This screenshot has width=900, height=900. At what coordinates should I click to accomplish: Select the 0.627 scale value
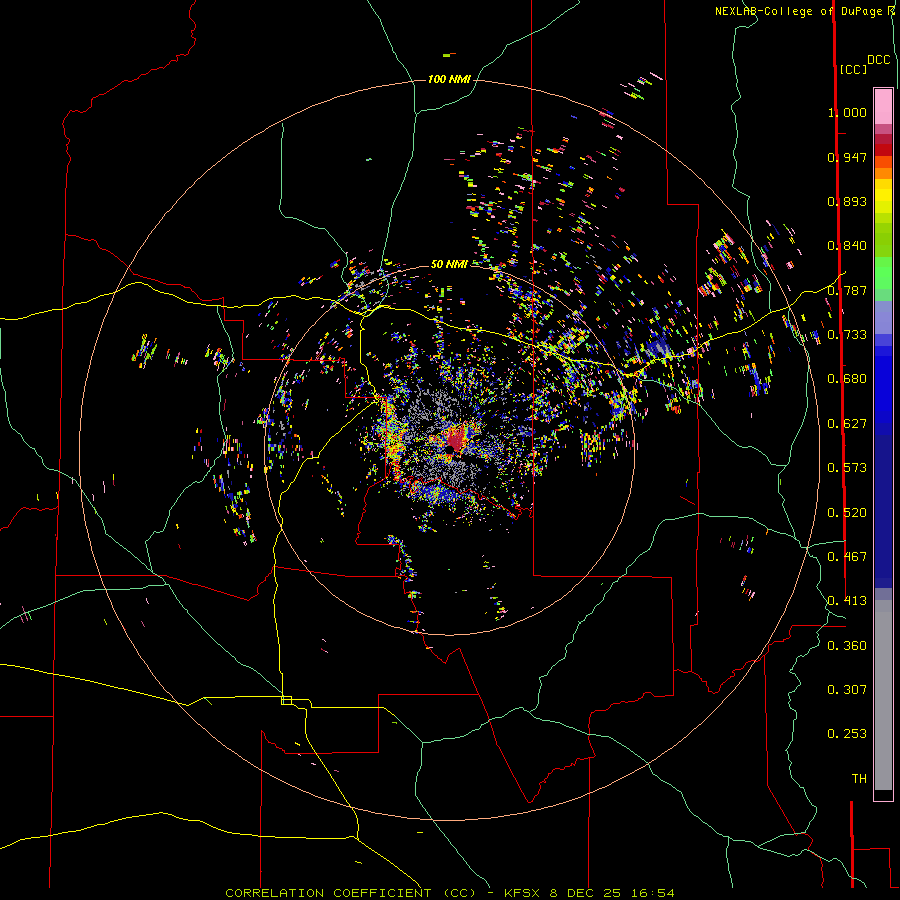(847, 424)
